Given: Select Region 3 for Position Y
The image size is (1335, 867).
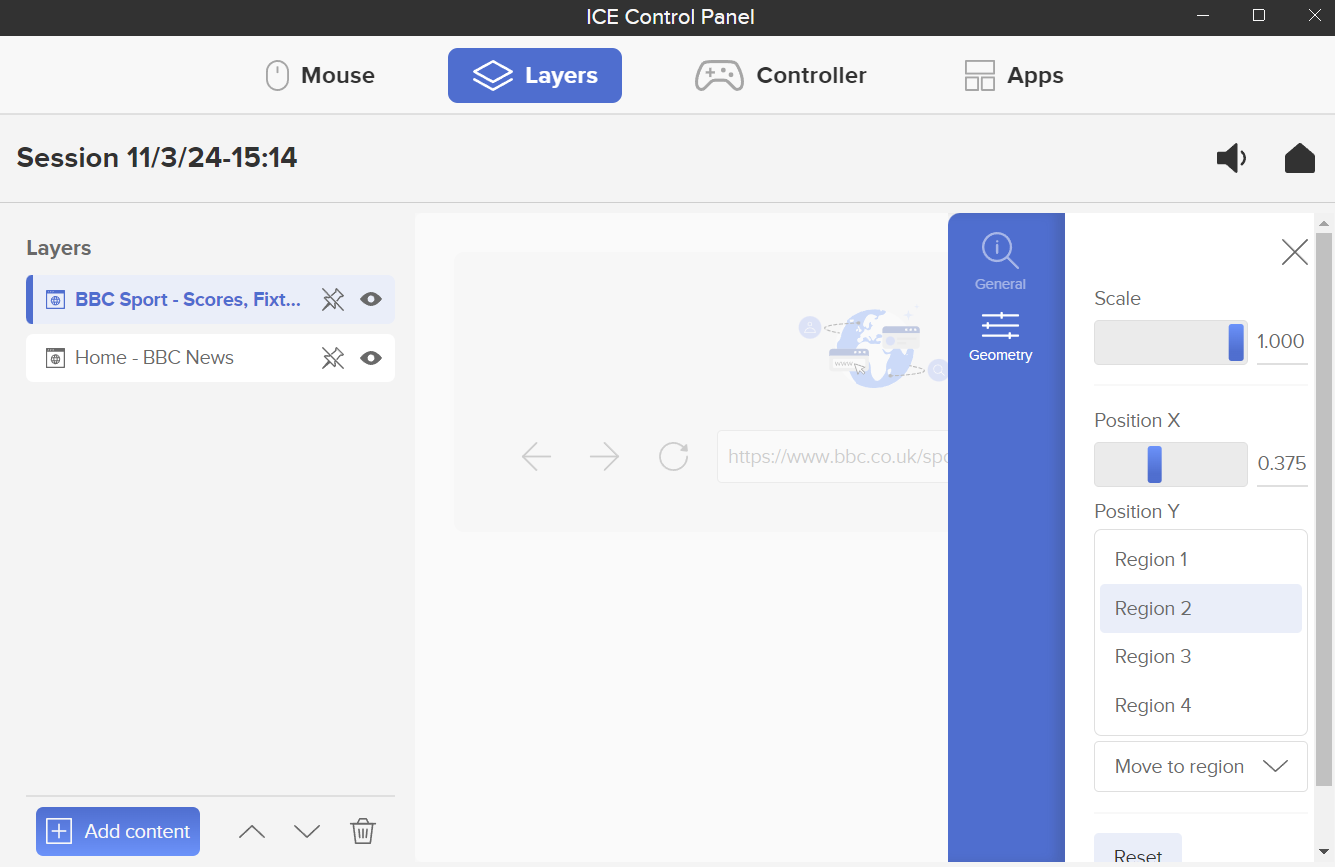Looking at the screenshot, I should [1152, 656].
